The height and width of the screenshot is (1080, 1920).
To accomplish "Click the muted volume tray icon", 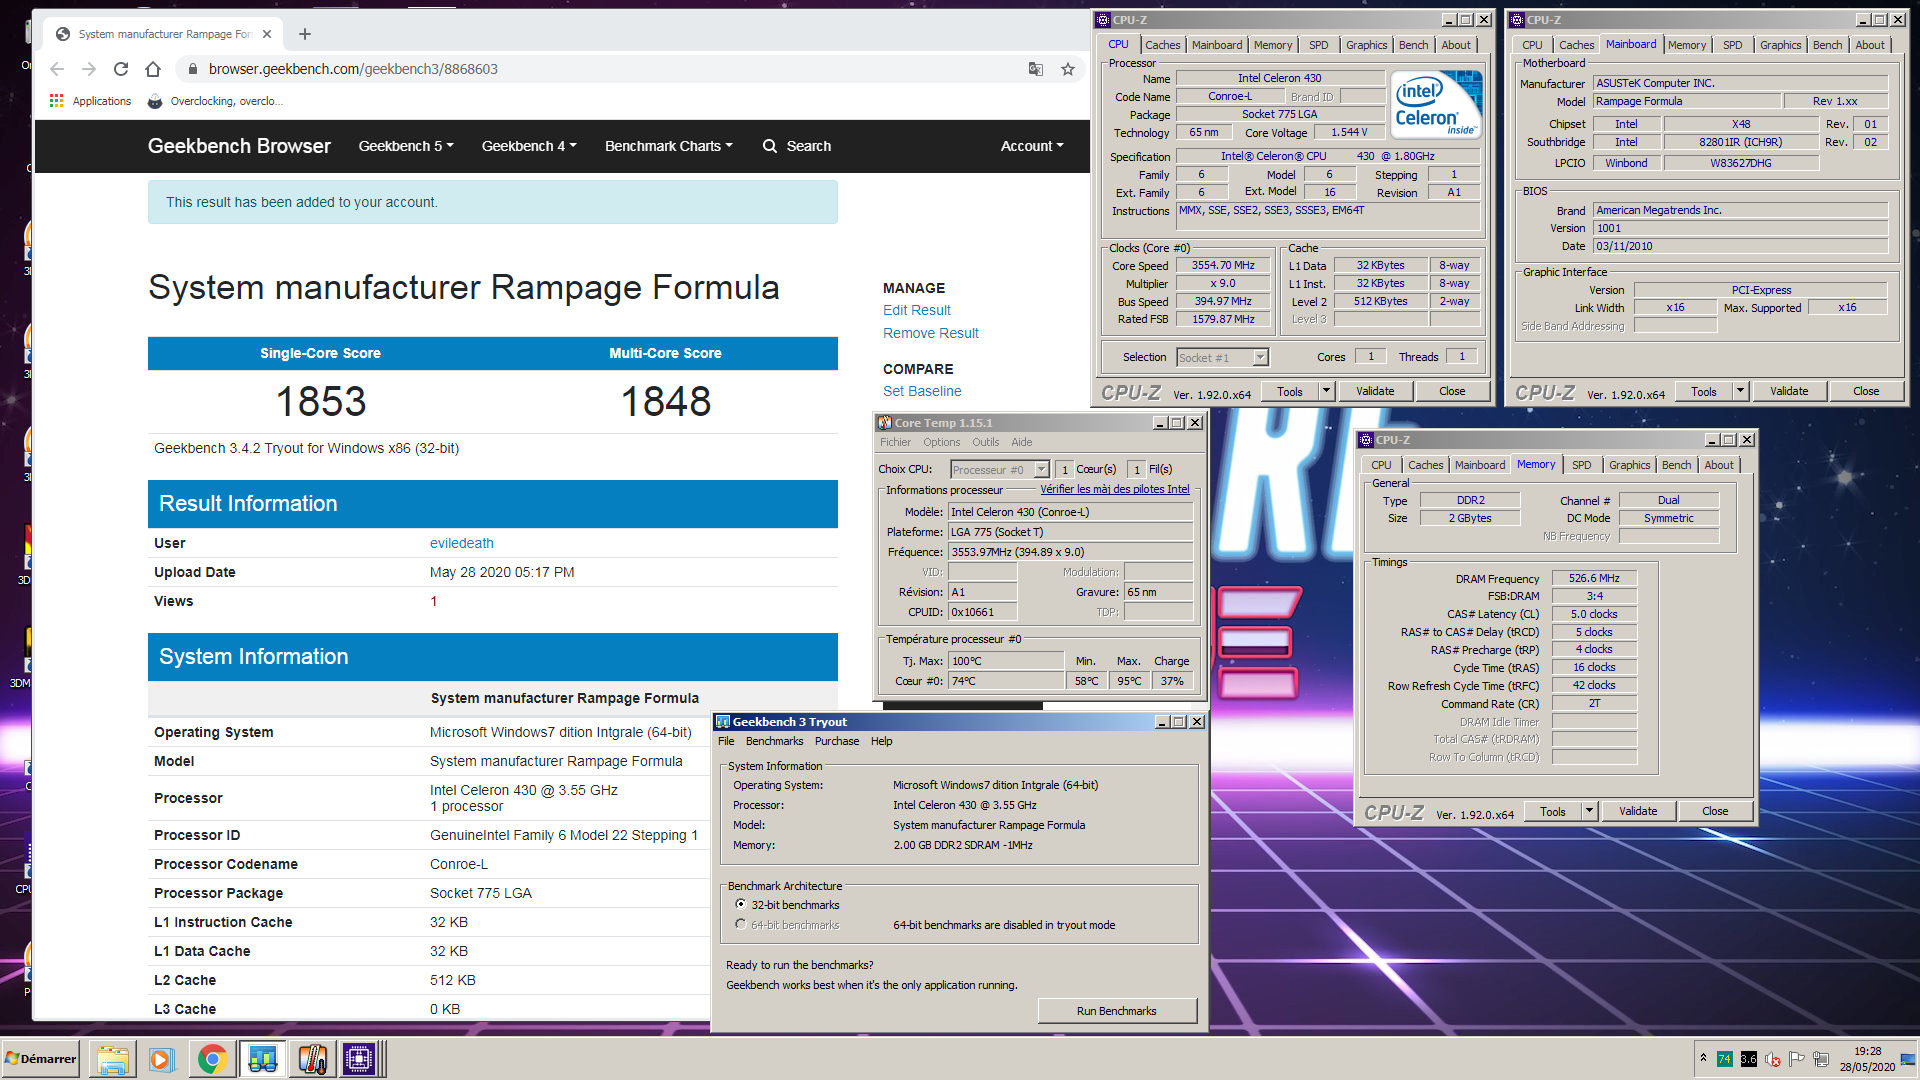I will pos(1773,1059).
